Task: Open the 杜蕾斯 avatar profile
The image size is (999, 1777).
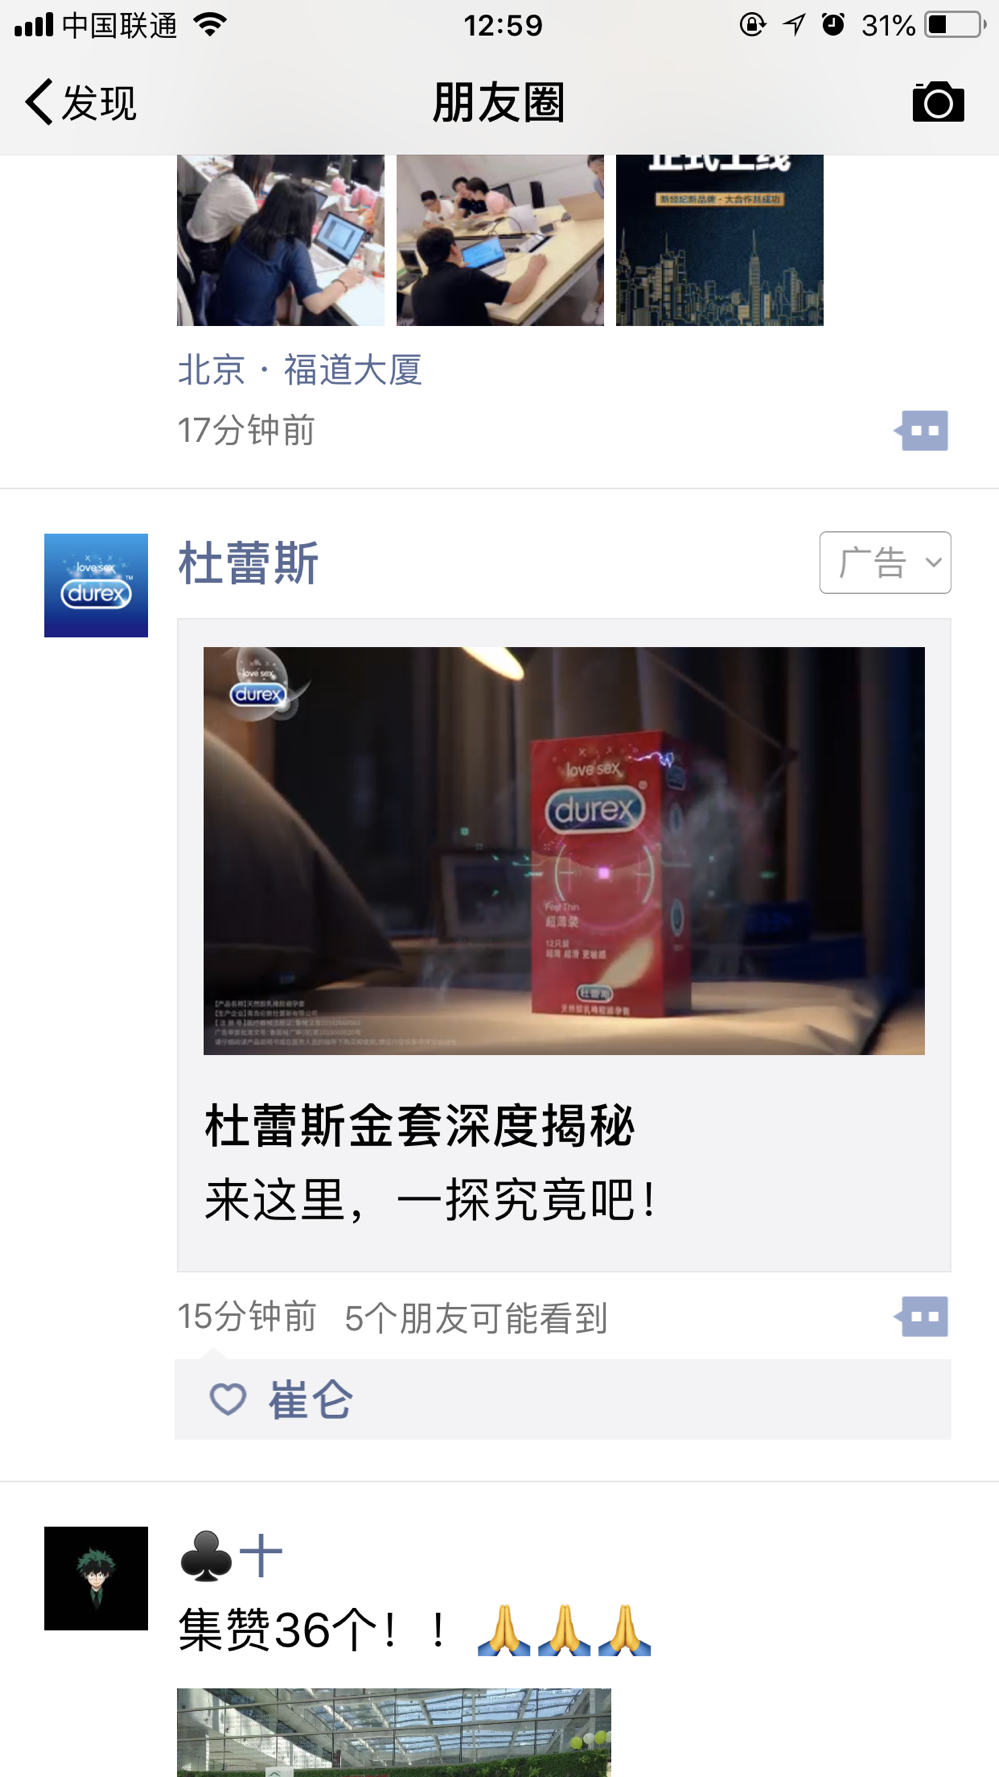Action: [x=96, y=585]
